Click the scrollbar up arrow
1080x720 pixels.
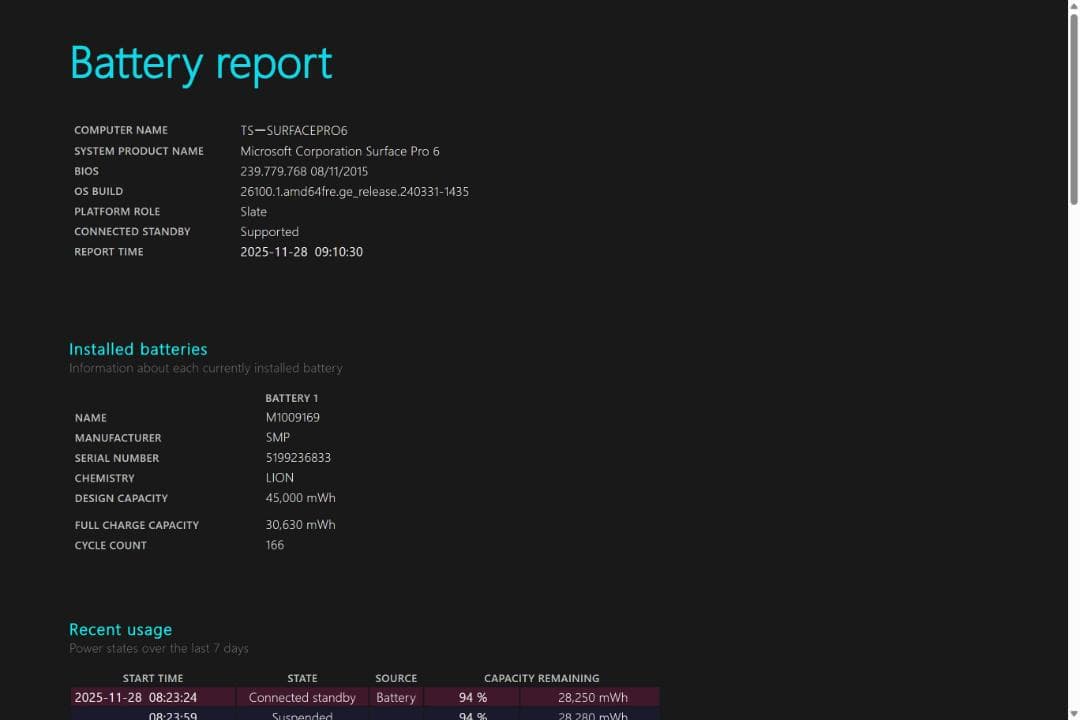(x=1073, y=7)
